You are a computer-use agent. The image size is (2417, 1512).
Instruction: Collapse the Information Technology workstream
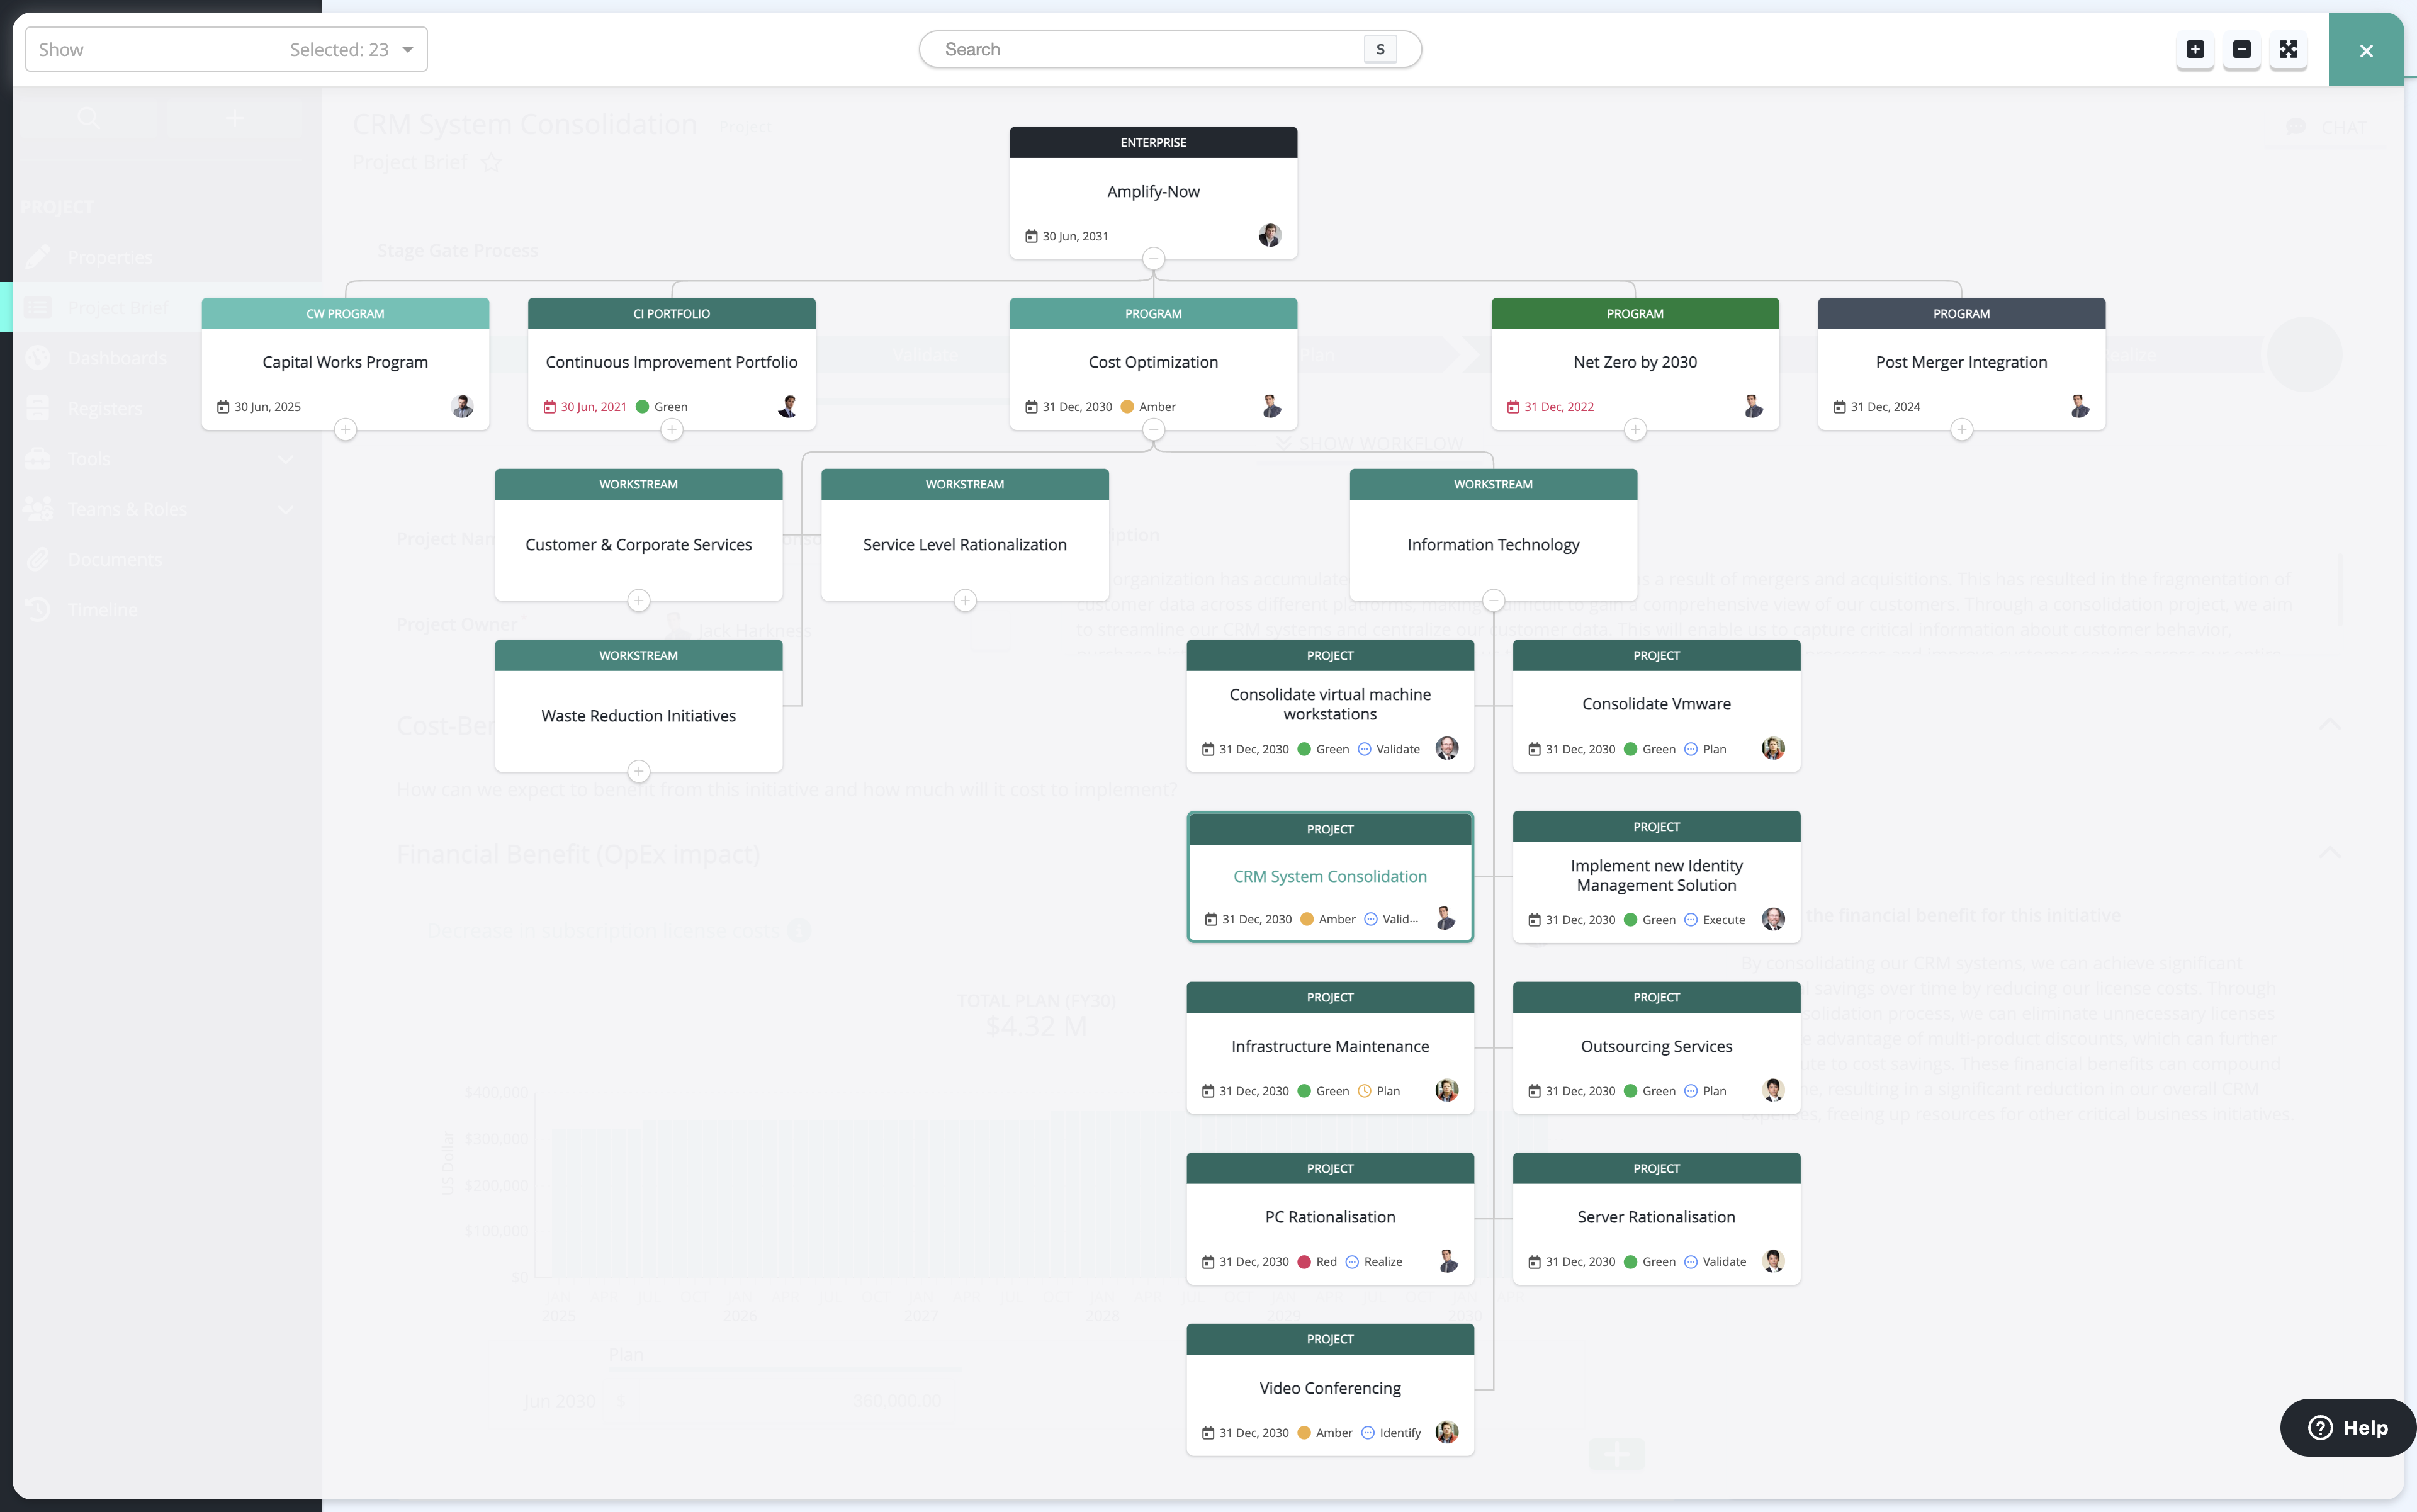point(1493,601)
